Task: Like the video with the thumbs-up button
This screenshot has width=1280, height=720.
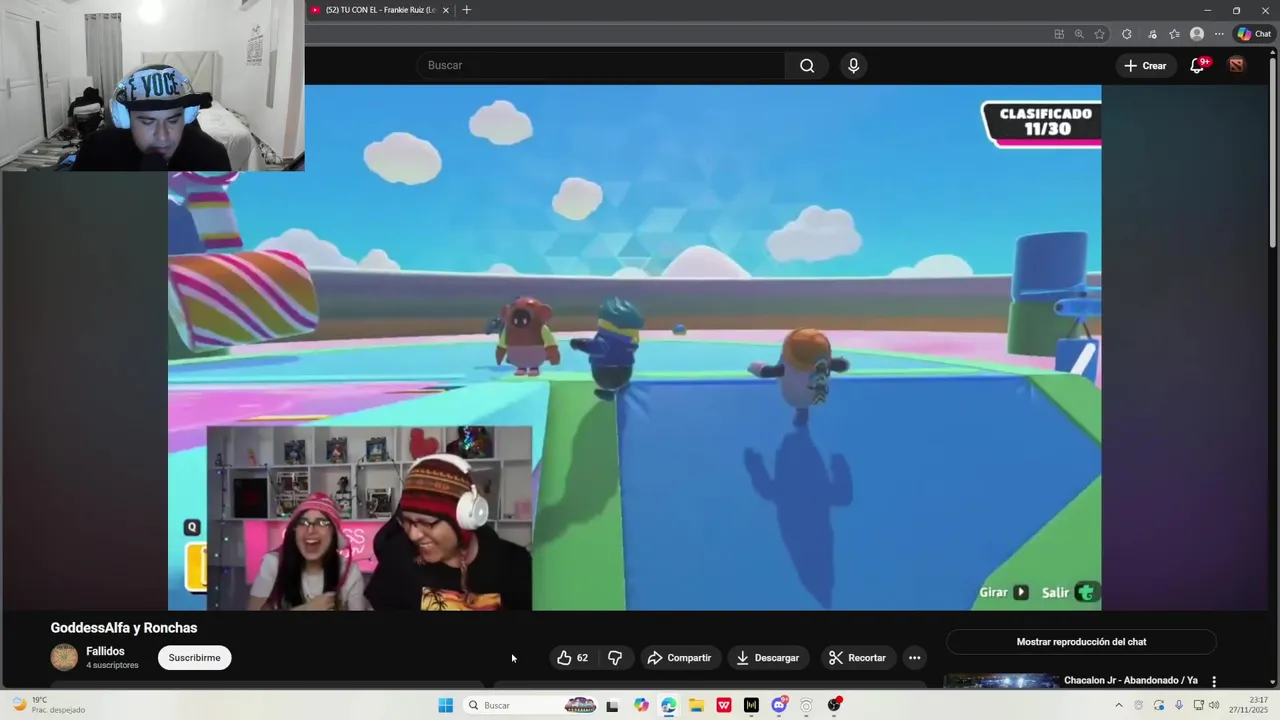Action: [x=573, y=658]
